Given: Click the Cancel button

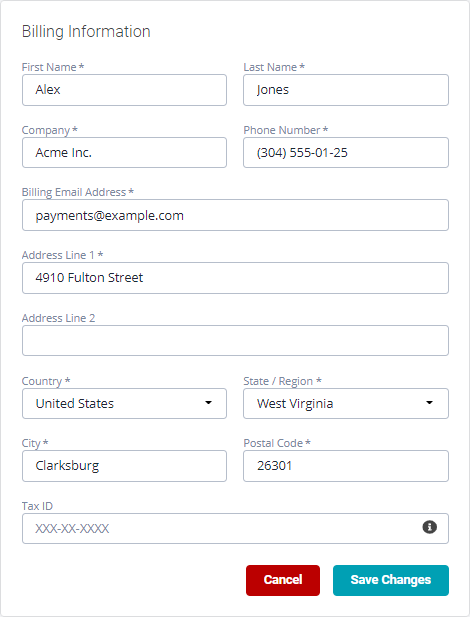Looking at the screenshot, I should [283, 580].
